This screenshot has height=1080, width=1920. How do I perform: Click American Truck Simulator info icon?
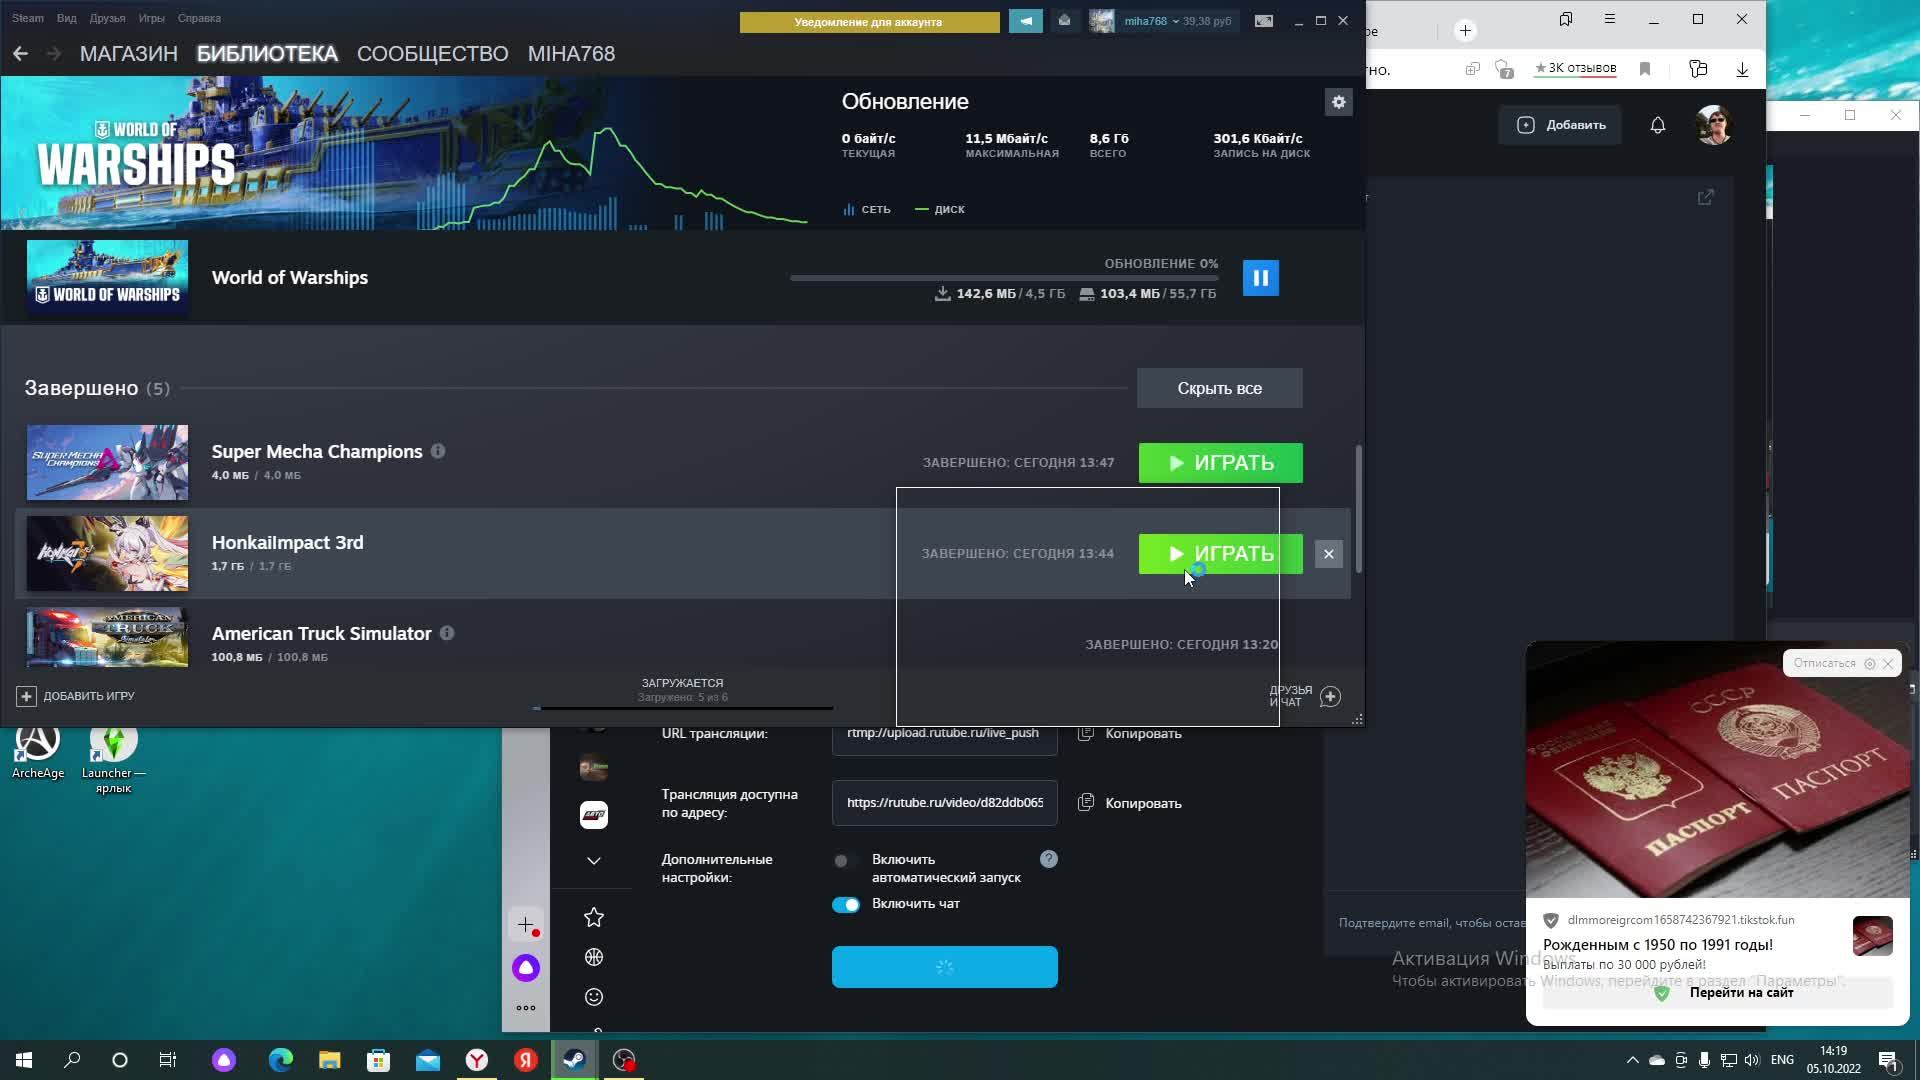[447, 634]
